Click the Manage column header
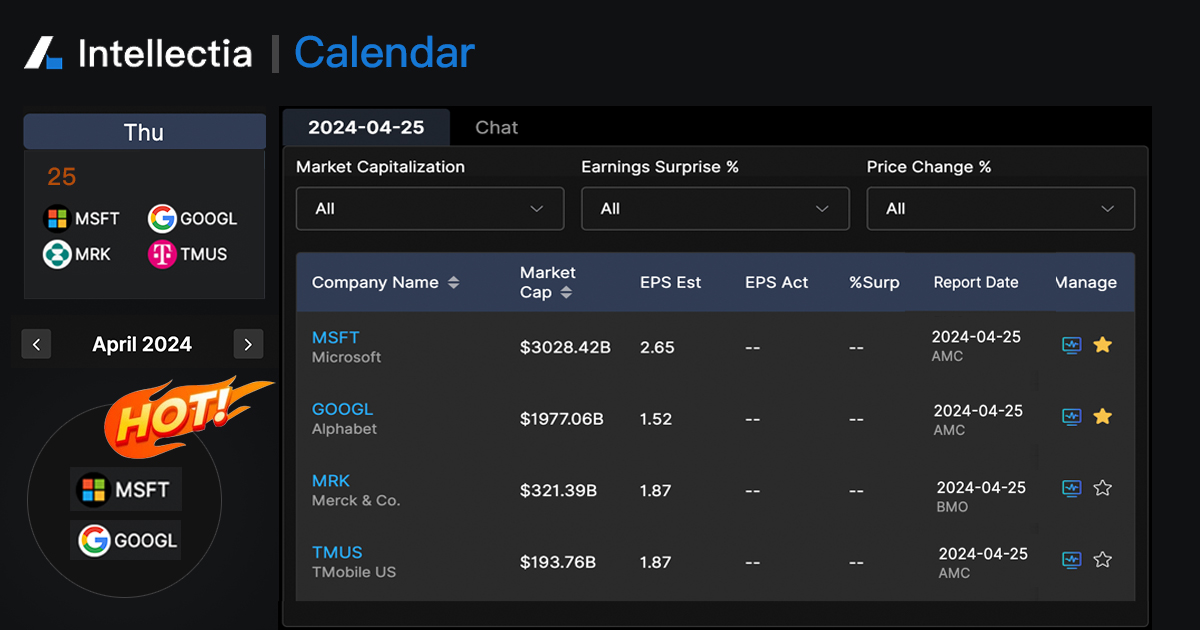The image size is (1200, 630). click(x=1086, y=283)
